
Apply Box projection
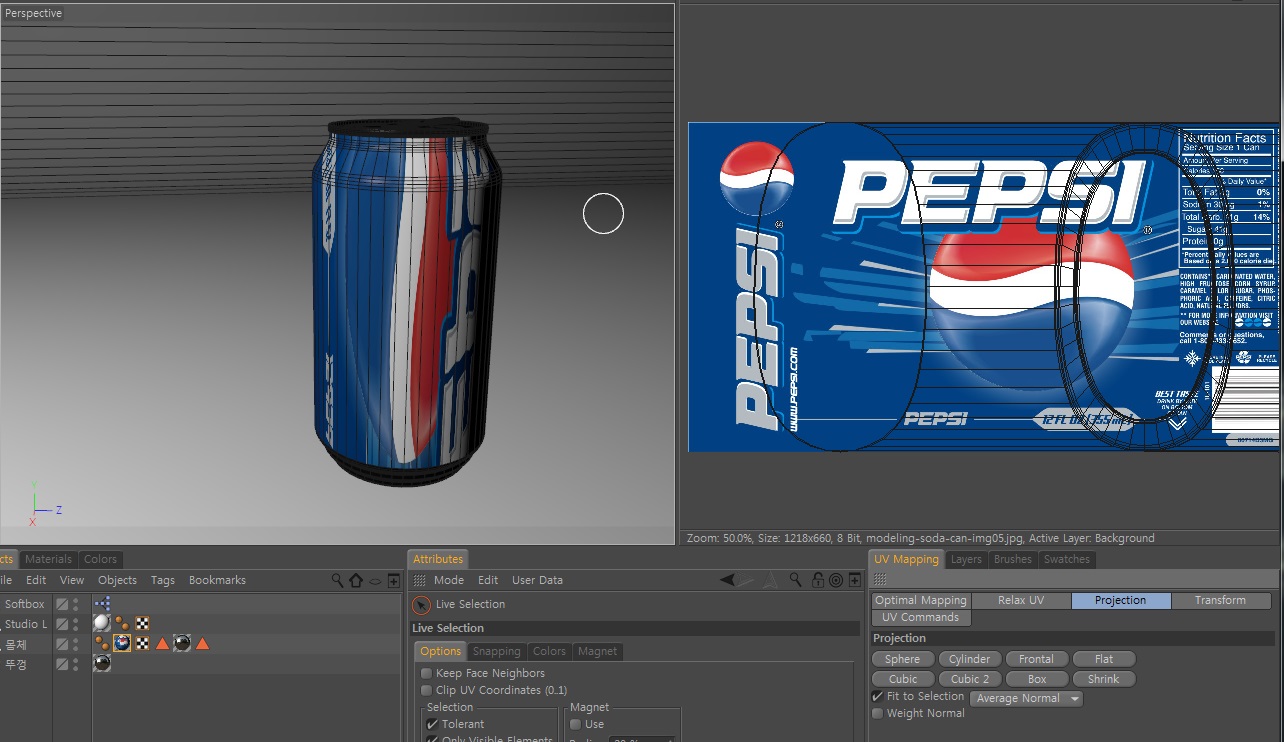1036,679
